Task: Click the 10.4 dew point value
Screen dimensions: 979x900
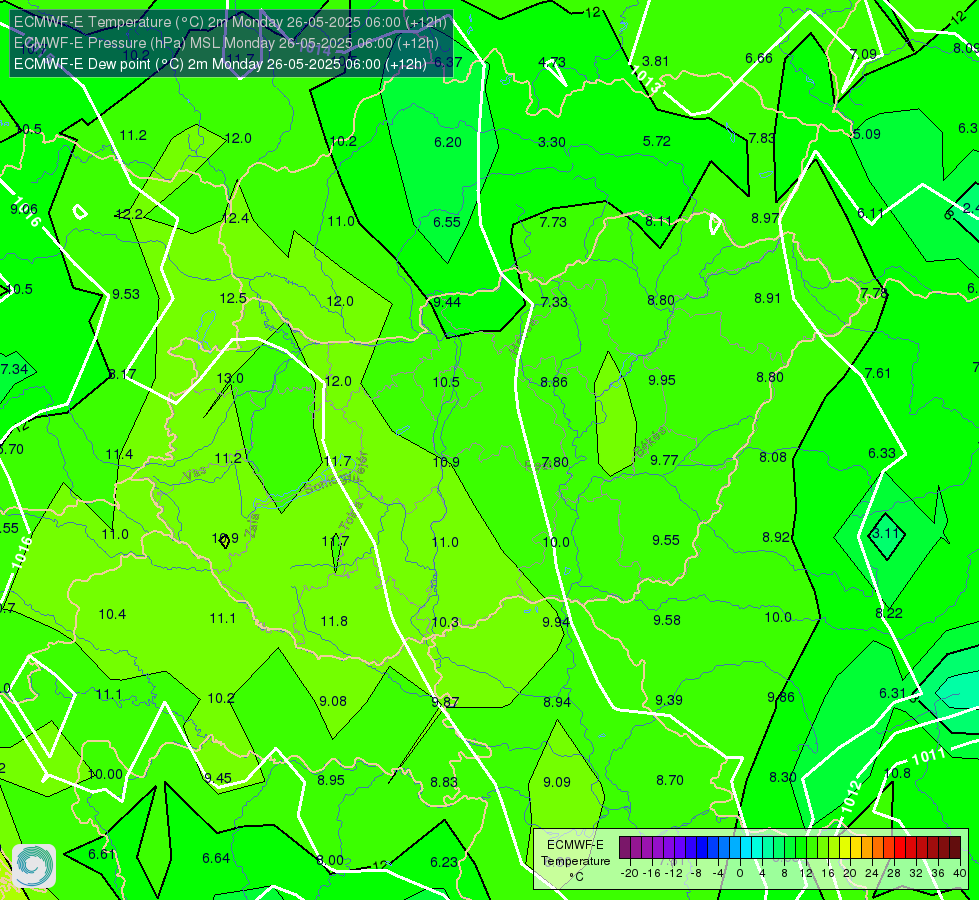Action: [x=112, y=615]
